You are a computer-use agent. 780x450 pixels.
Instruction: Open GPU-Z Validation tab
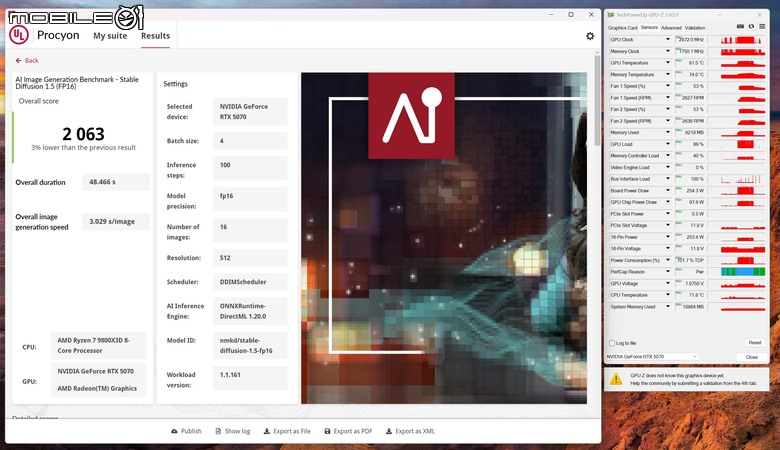point(695,28)
